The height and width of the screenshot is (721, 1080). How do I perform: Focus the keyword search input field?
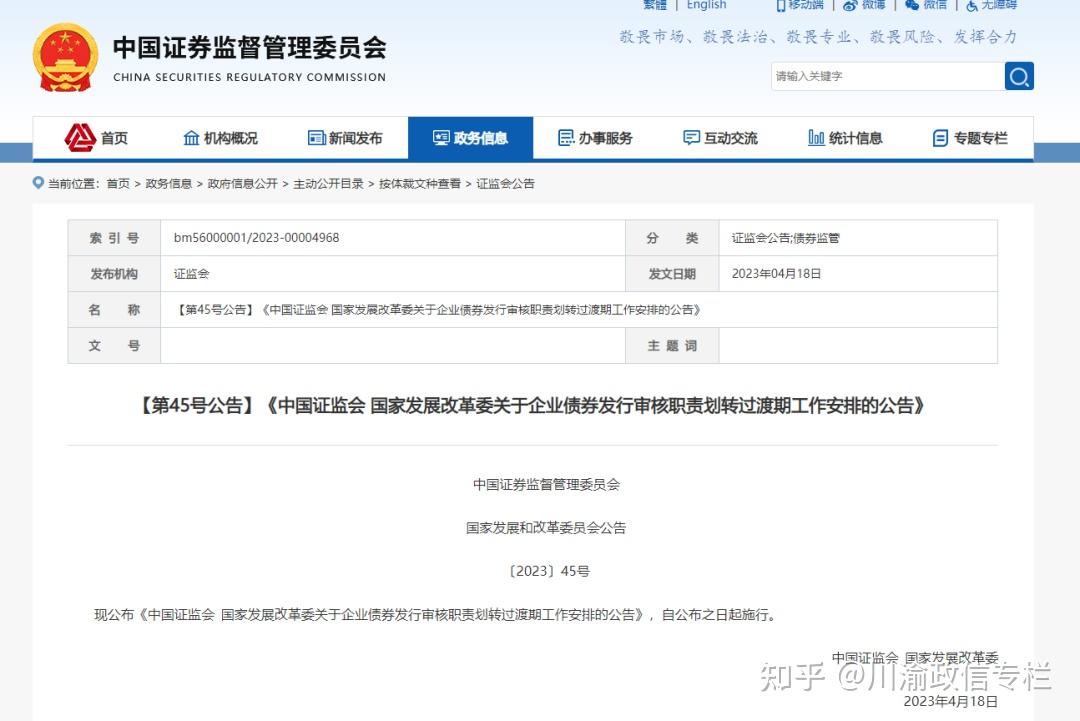pos(888,76)
